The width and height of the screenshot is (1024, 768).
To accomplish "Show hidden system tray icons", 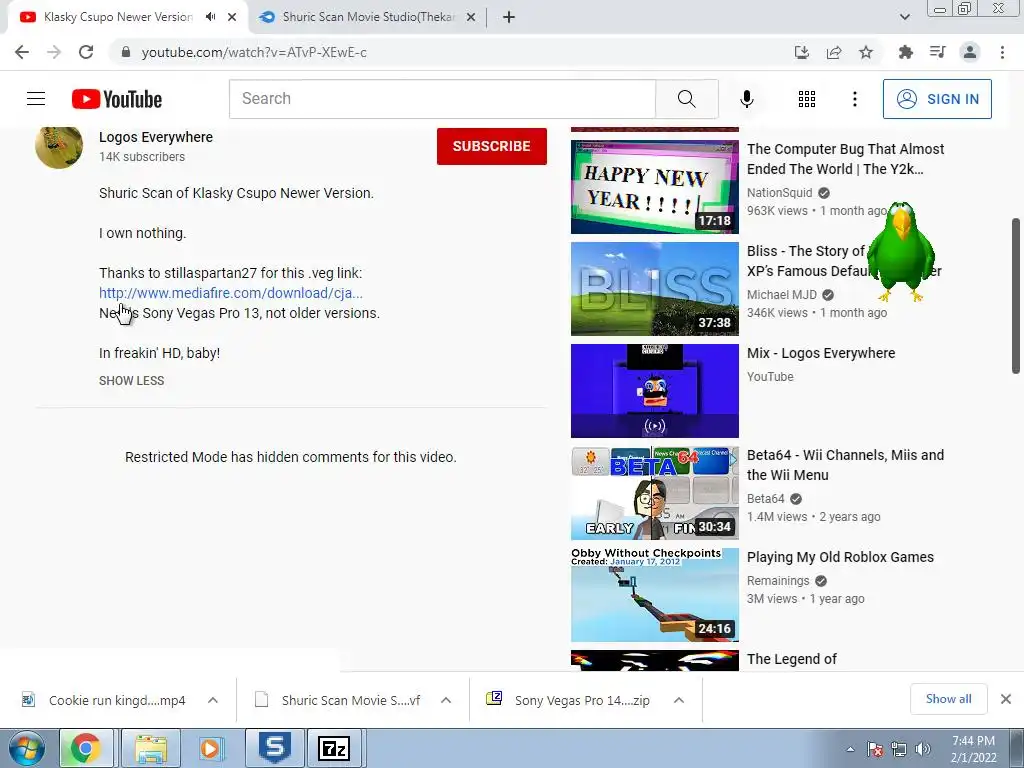I will point(850,750).
